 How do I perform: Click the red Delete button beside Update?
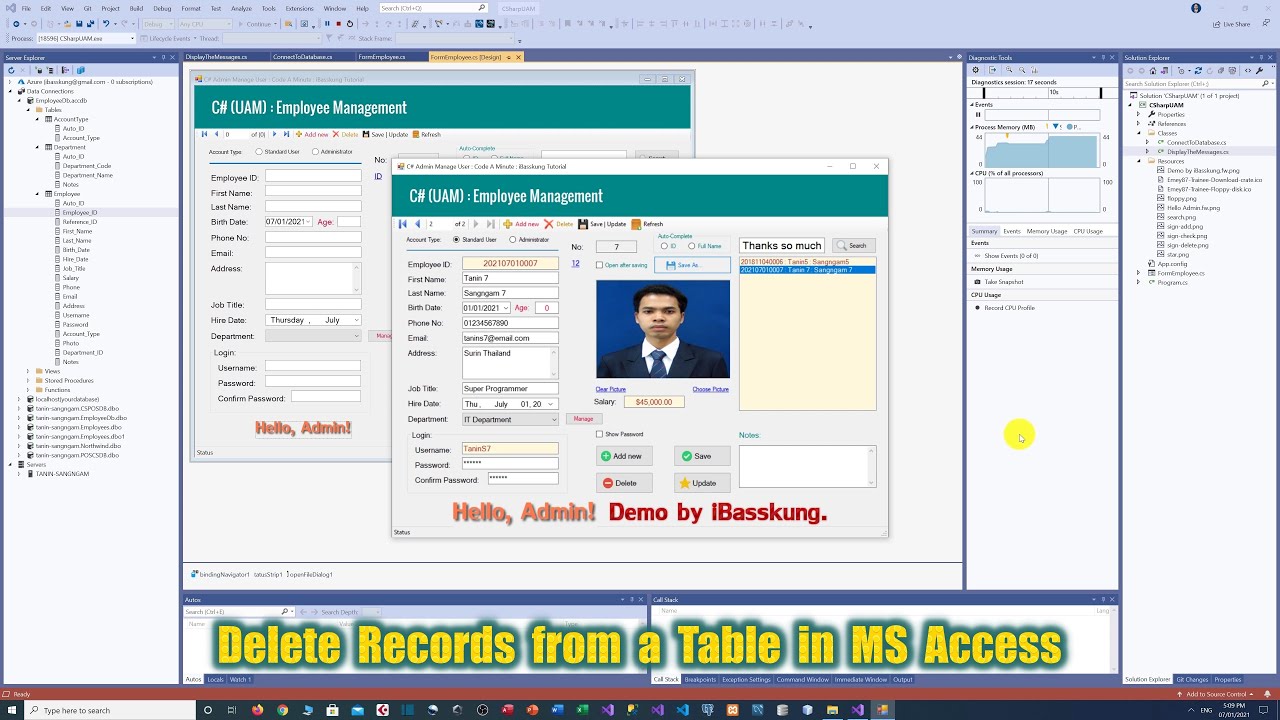pyautogui.click(x=624, y=483)
